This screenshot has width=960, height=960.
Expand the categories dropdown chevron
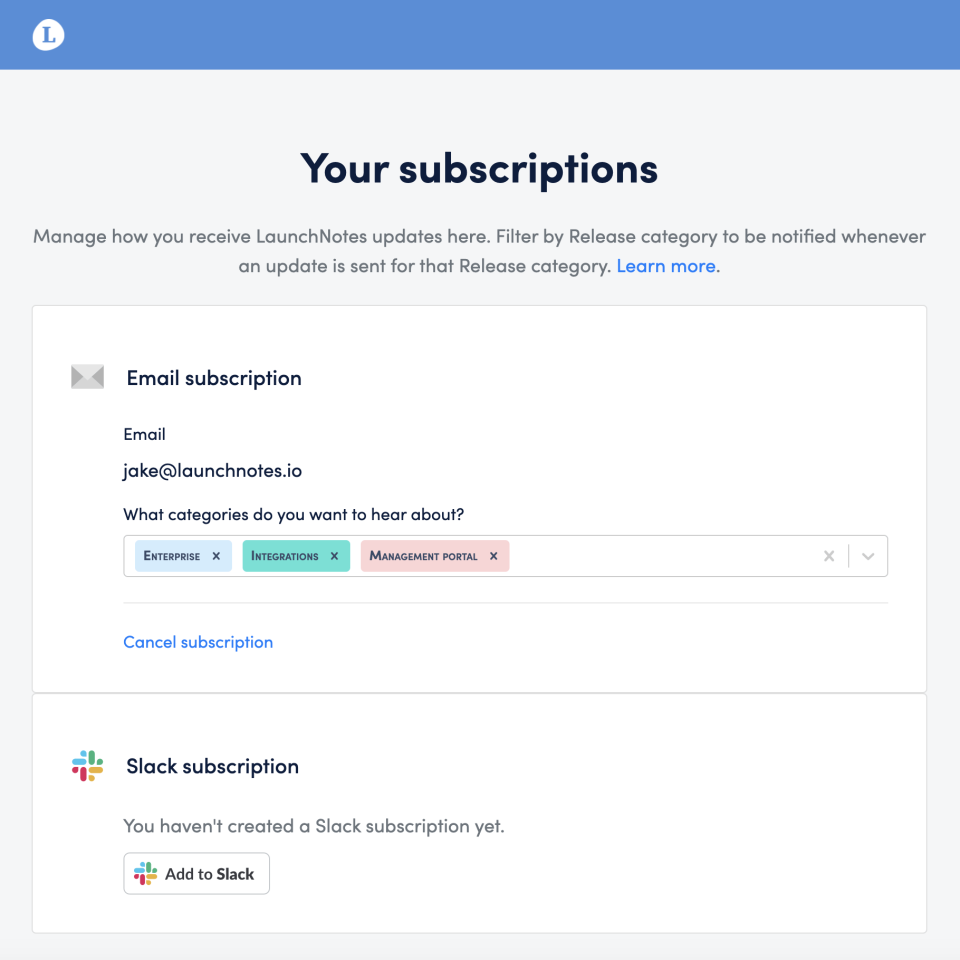tap(868, 556)
